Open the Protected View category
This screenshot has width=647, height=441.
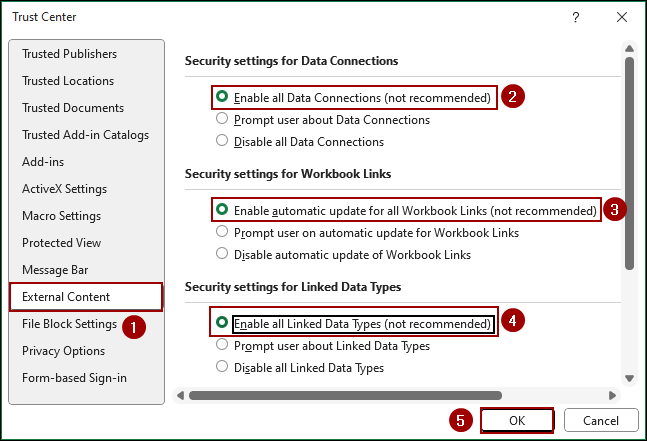[x=61, y=243]
